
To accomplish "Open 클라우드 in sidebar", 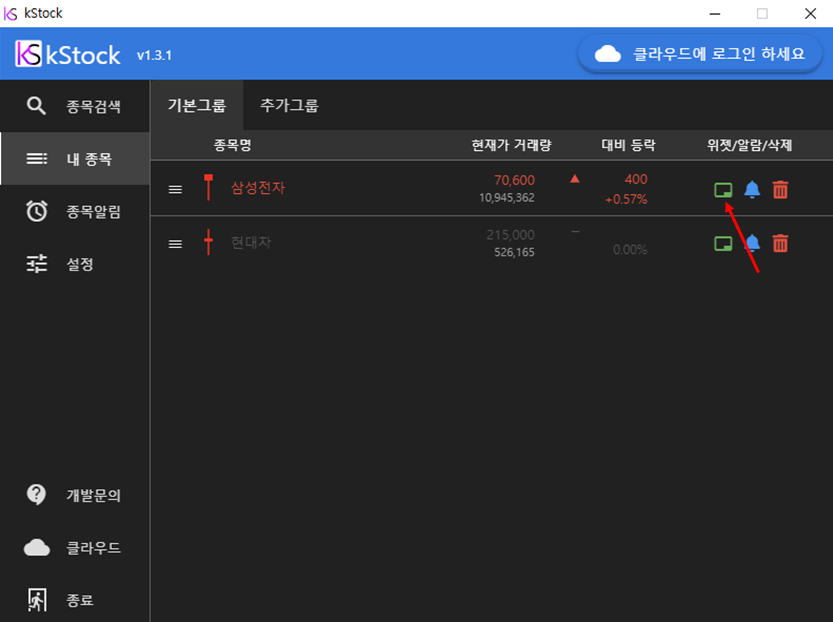I will (x=74, y=548).
